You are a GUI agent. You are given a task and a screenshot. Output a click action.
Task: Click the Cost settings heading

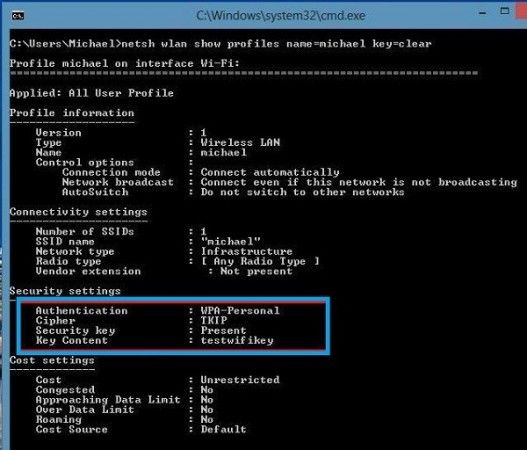(52, 360)
